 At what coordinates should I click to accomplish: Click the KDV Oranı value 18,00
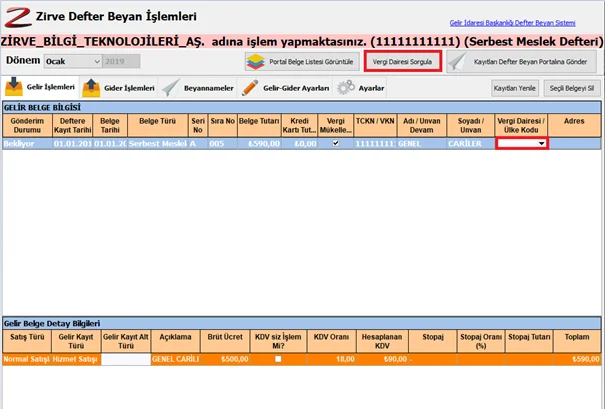click(331, 359)
